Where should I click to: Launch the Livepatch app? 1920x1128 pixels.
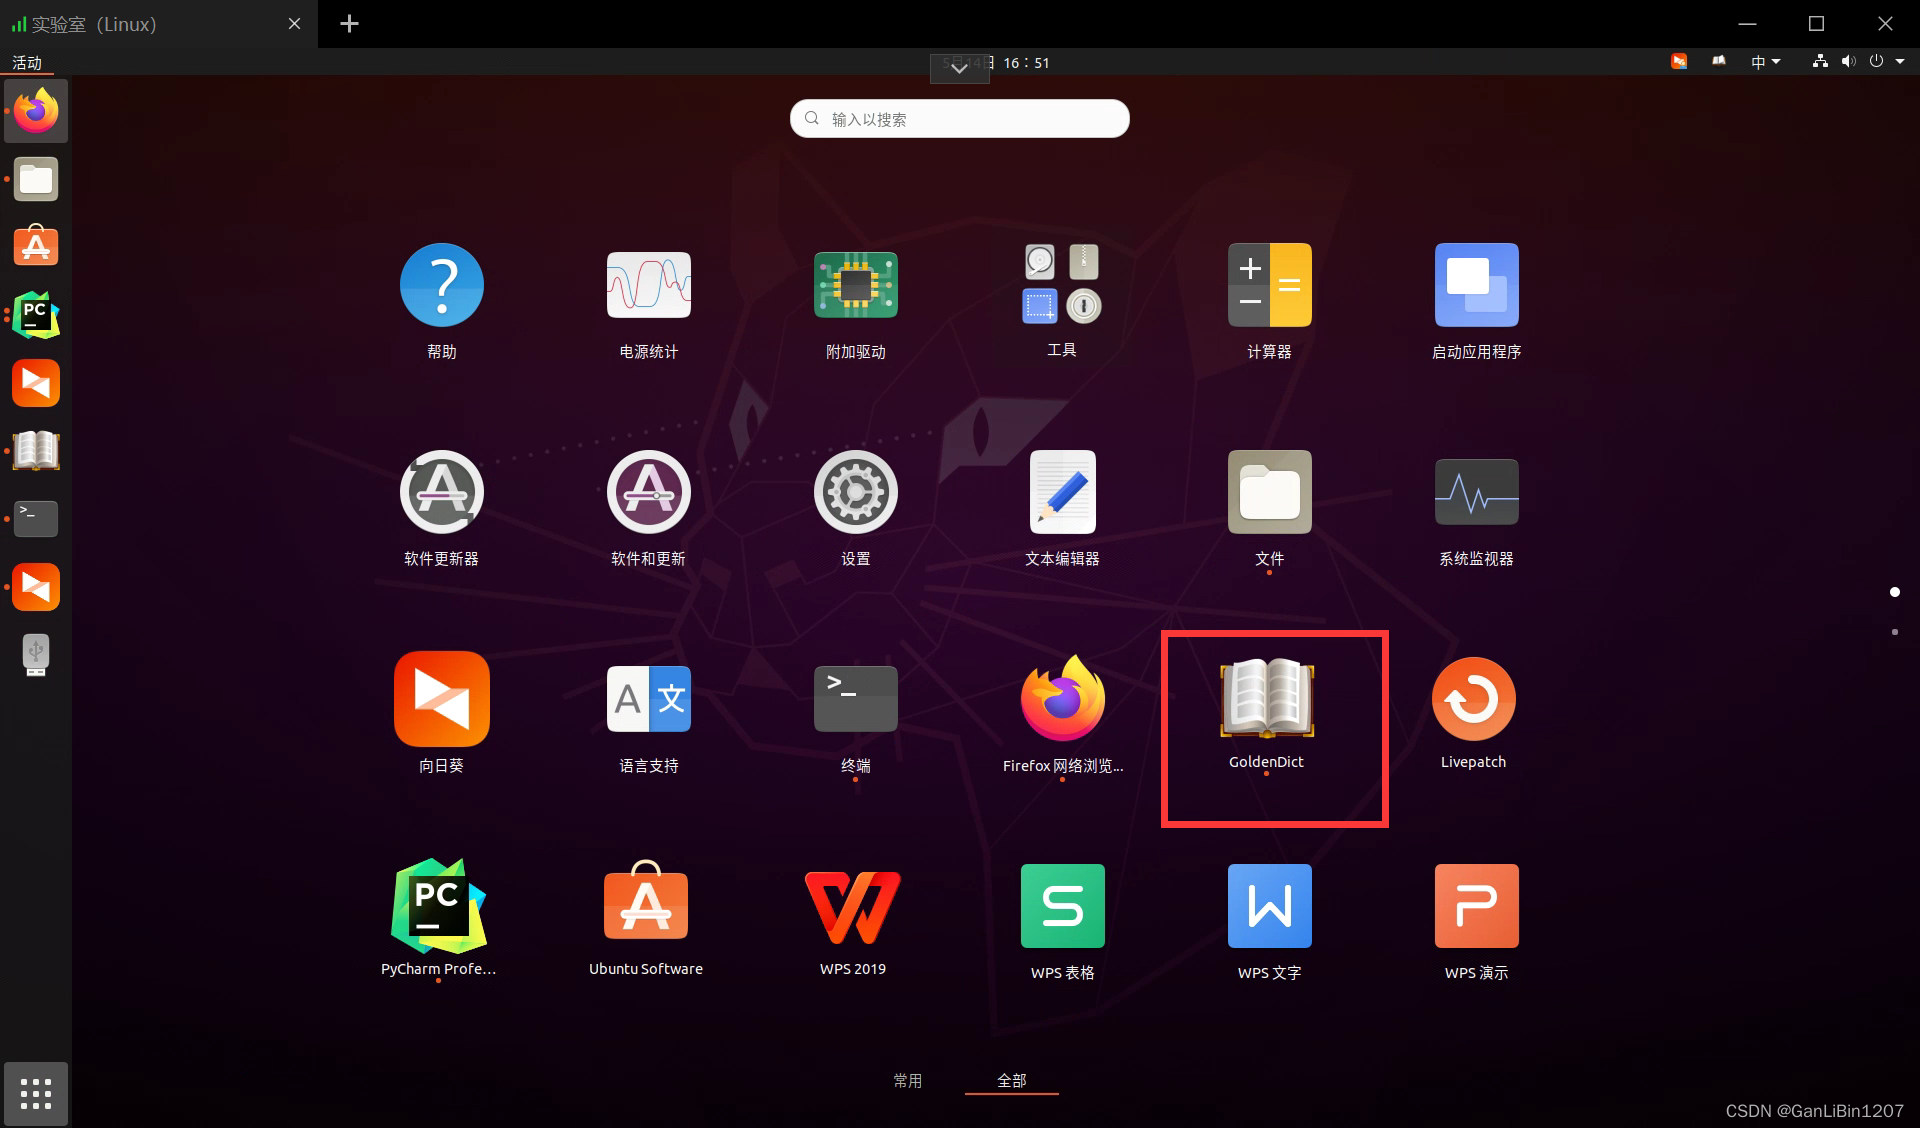[1473, 699]
